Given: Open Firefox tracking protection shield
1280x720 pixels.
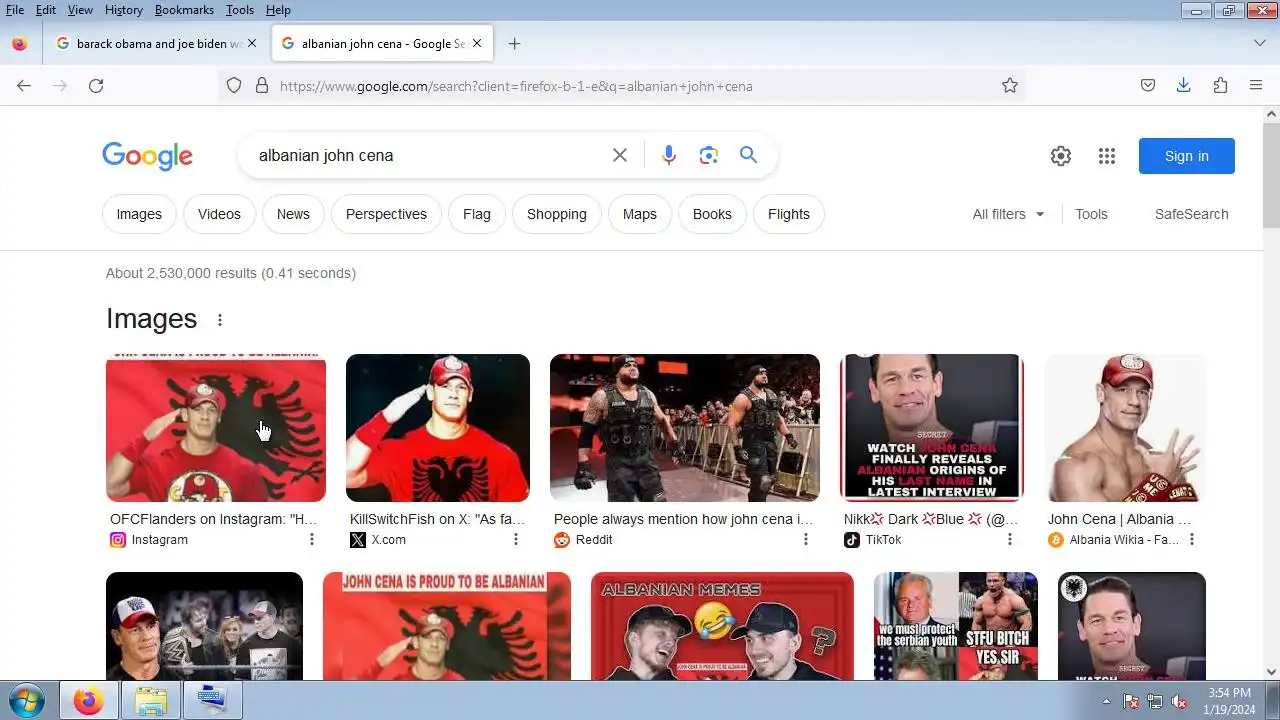Looking at the screenshot, I should pos(234,86).
